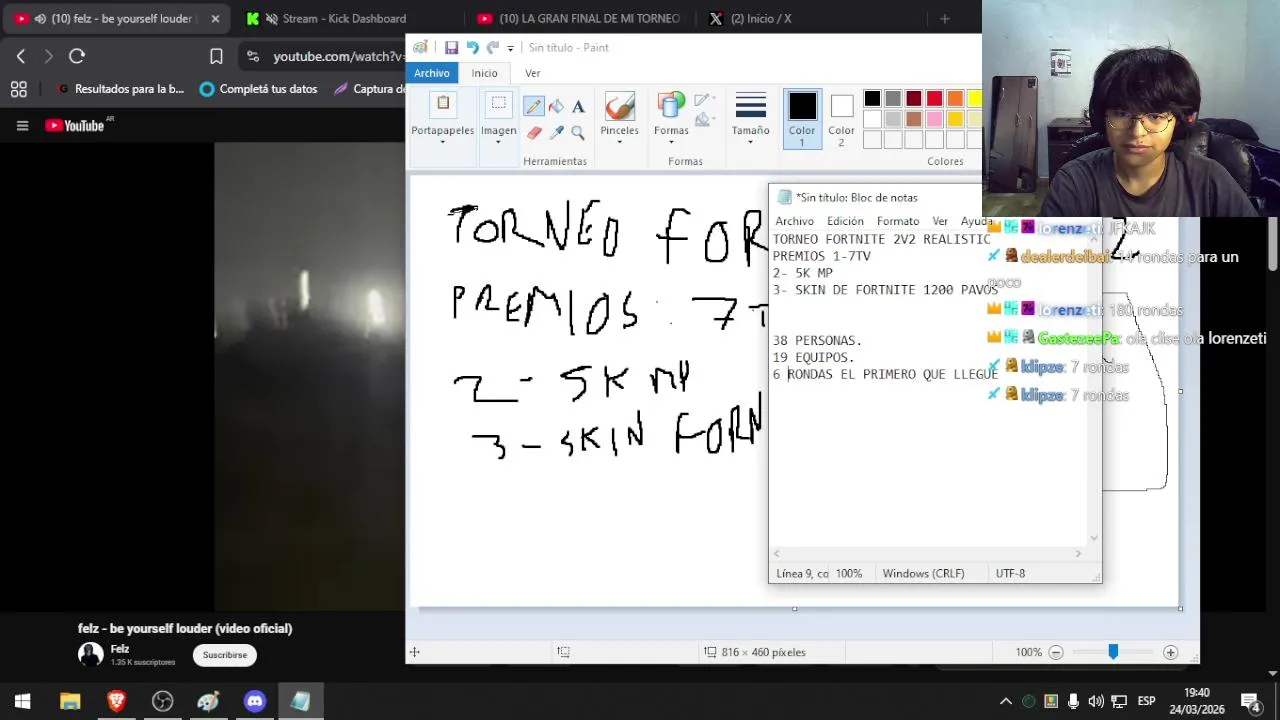Select the Text tool in Paint
This screenshot has width=1280, height=720.
pyautogui.click(x=578, y=107)
